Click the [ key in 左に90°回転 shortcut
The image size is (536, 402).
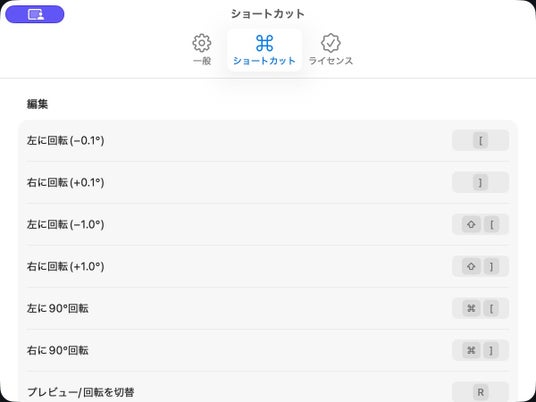point(492,308)
